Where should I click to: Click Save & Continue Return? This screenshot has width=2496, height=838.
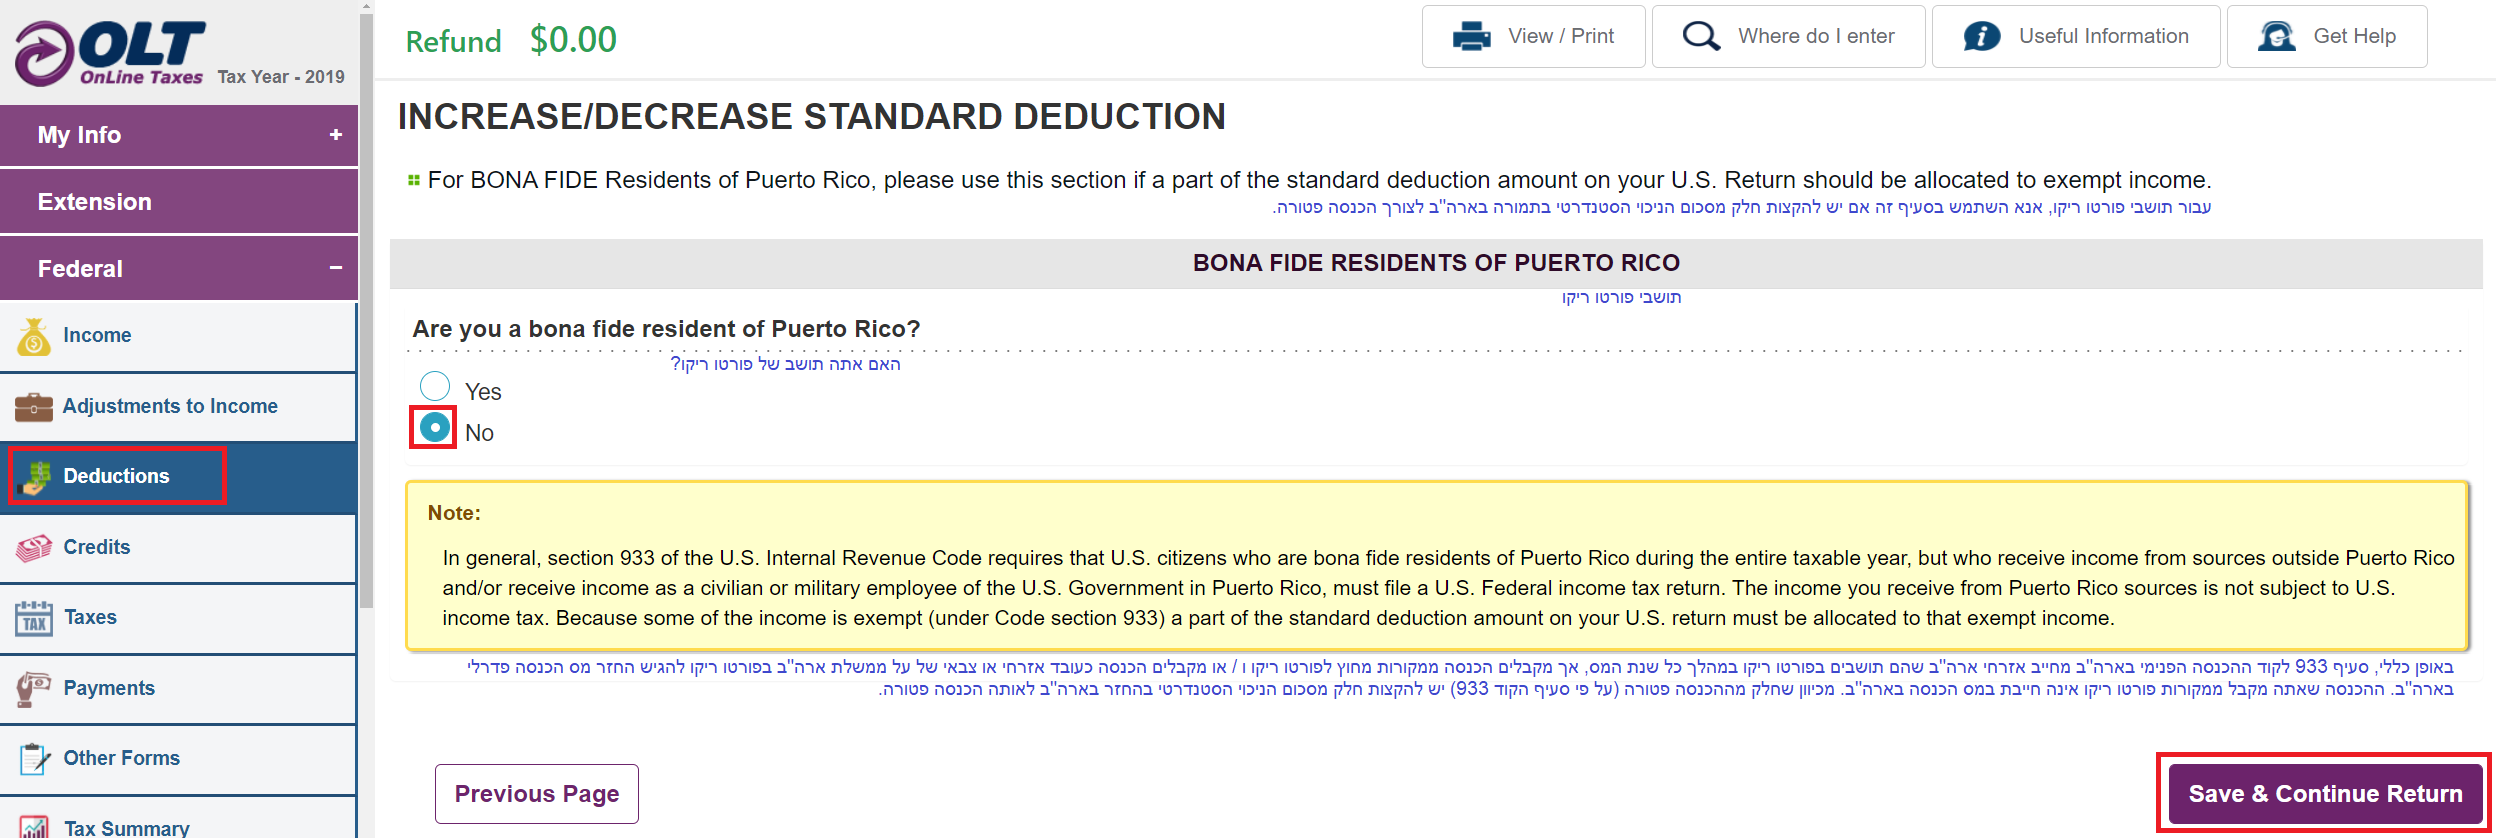pos(2325,794)
